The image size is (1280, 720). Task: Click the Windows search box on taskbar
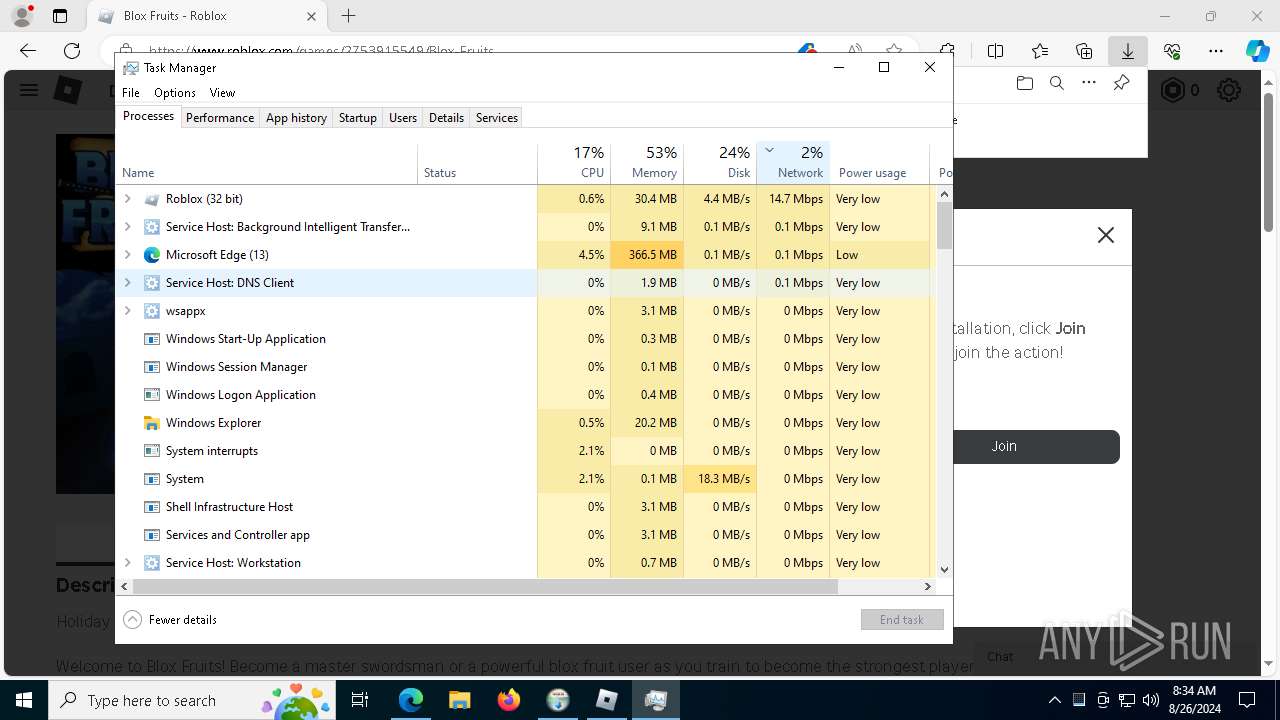point(193,700)
